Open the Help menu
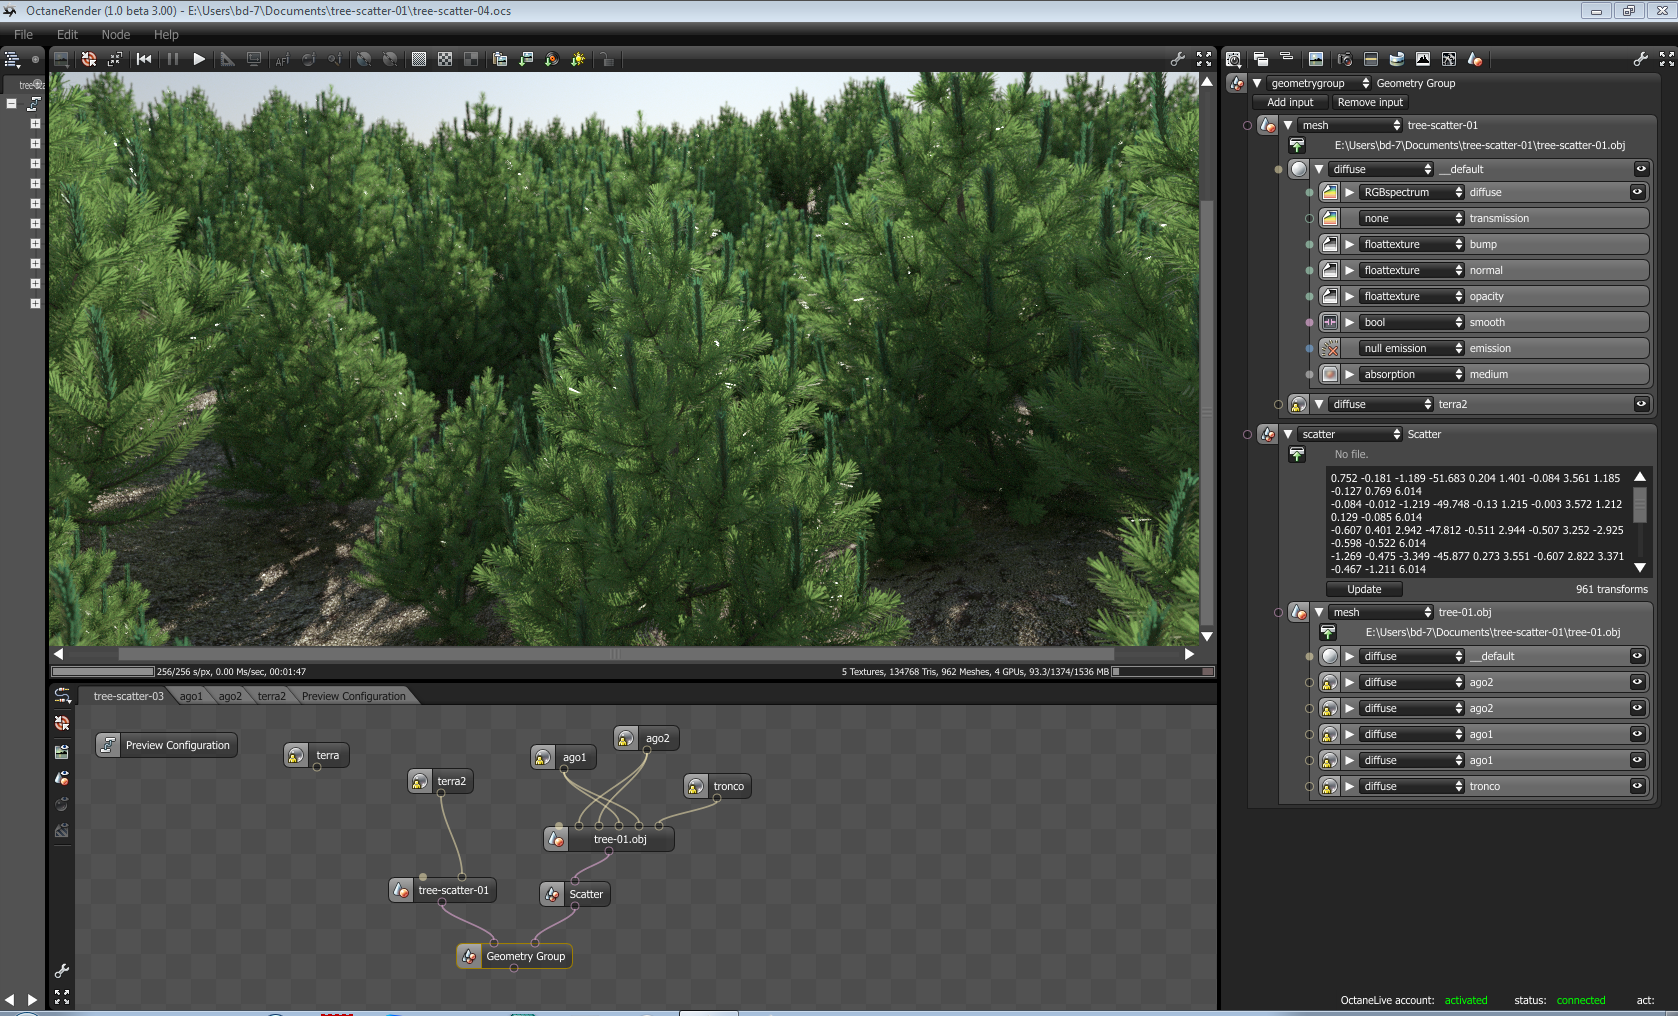The height and width of the screenshot is (1016, 1678). 166,34
